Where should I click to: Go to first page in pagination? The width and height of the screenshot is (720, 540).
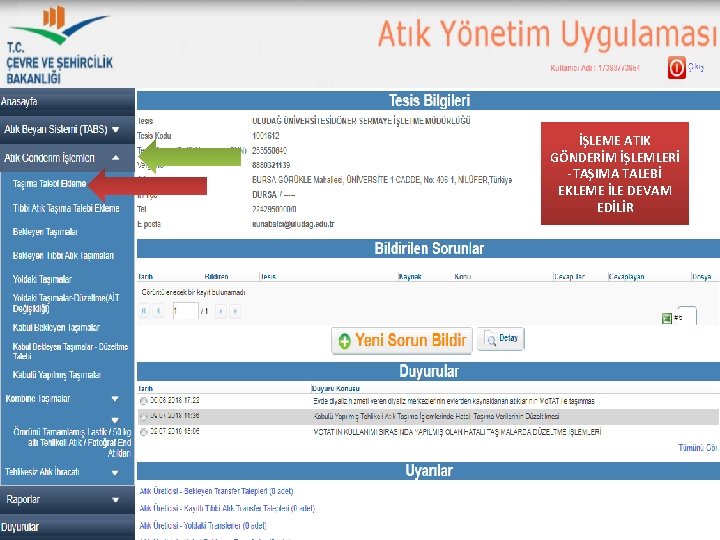click(144, 311)
